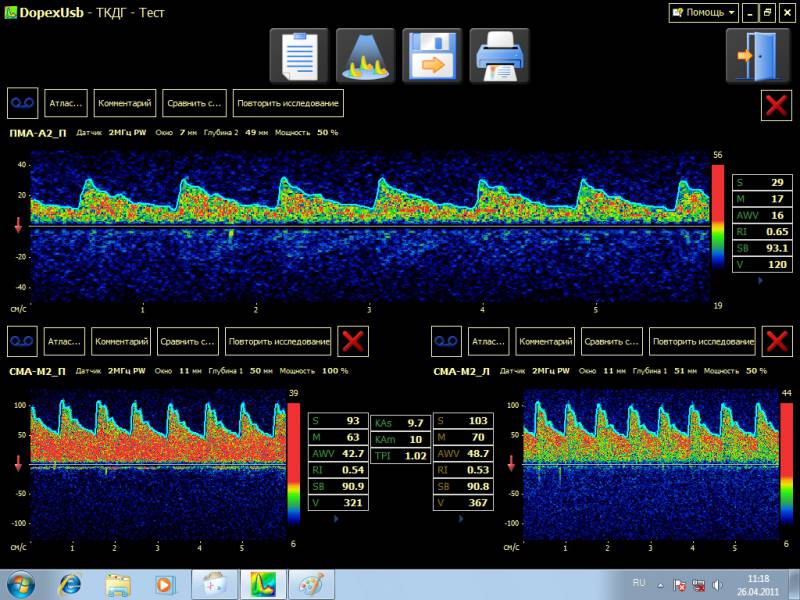
Task: Select SB value 93.1
Action: tap(777, 248)
